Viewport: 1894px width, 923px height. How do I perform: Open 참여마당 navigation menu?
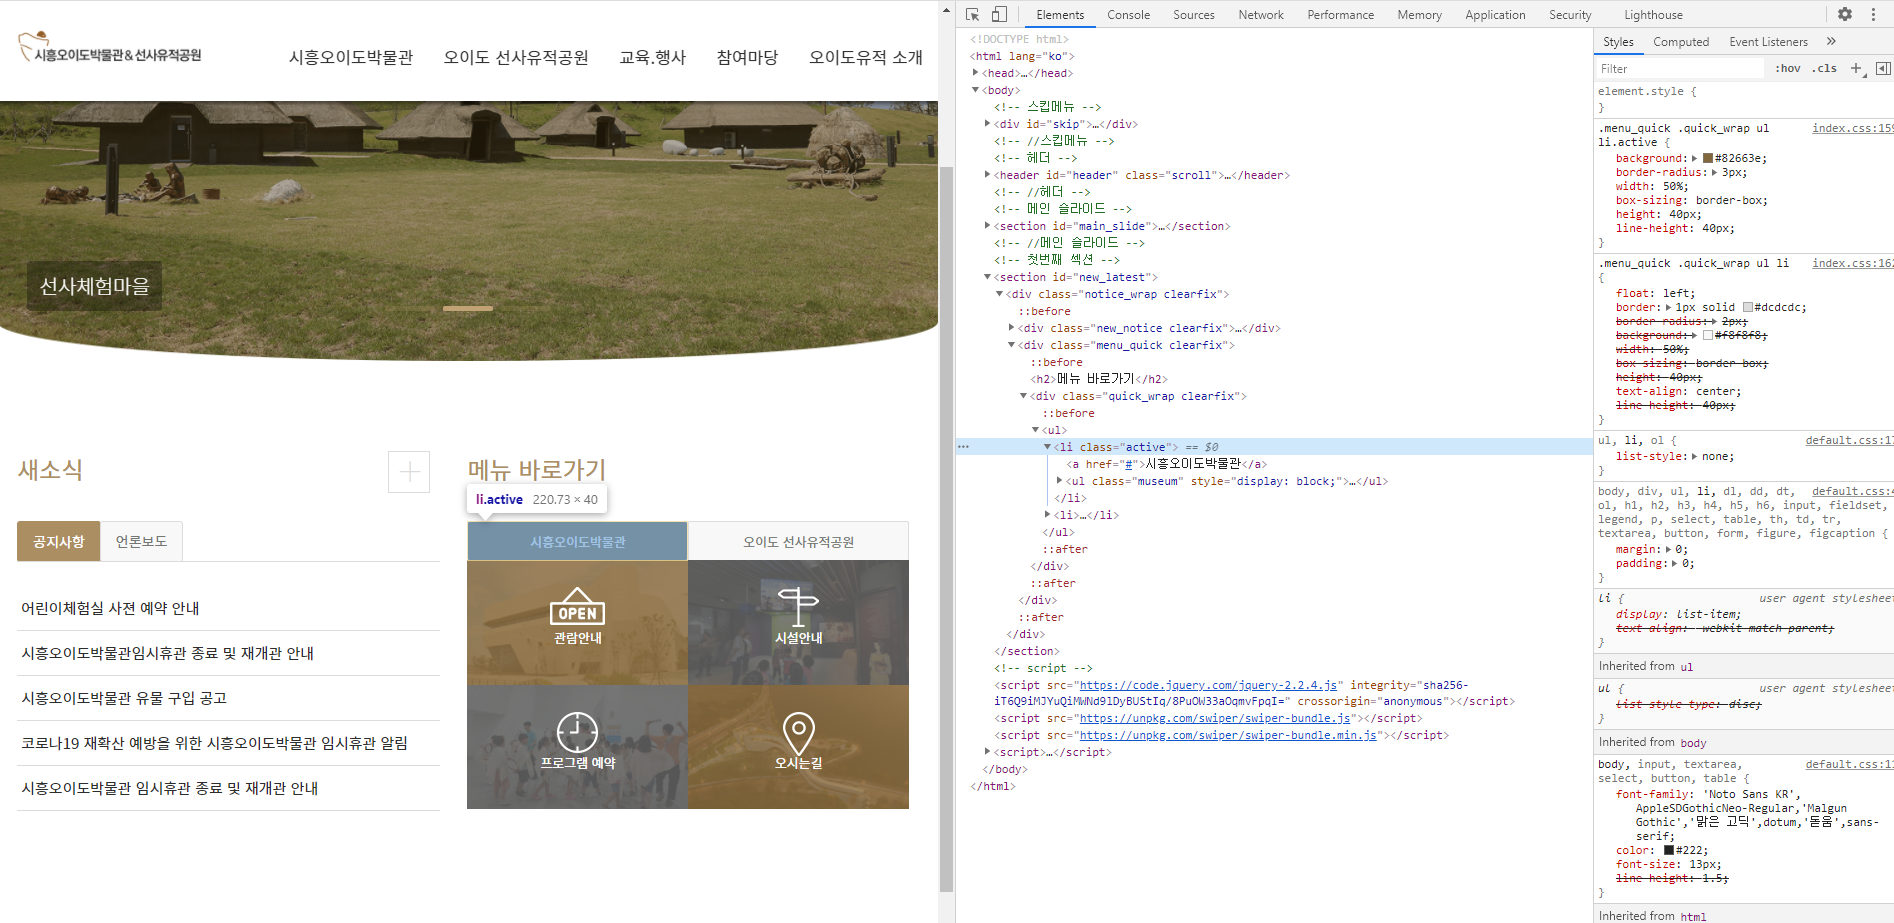(x=747, y=58)
